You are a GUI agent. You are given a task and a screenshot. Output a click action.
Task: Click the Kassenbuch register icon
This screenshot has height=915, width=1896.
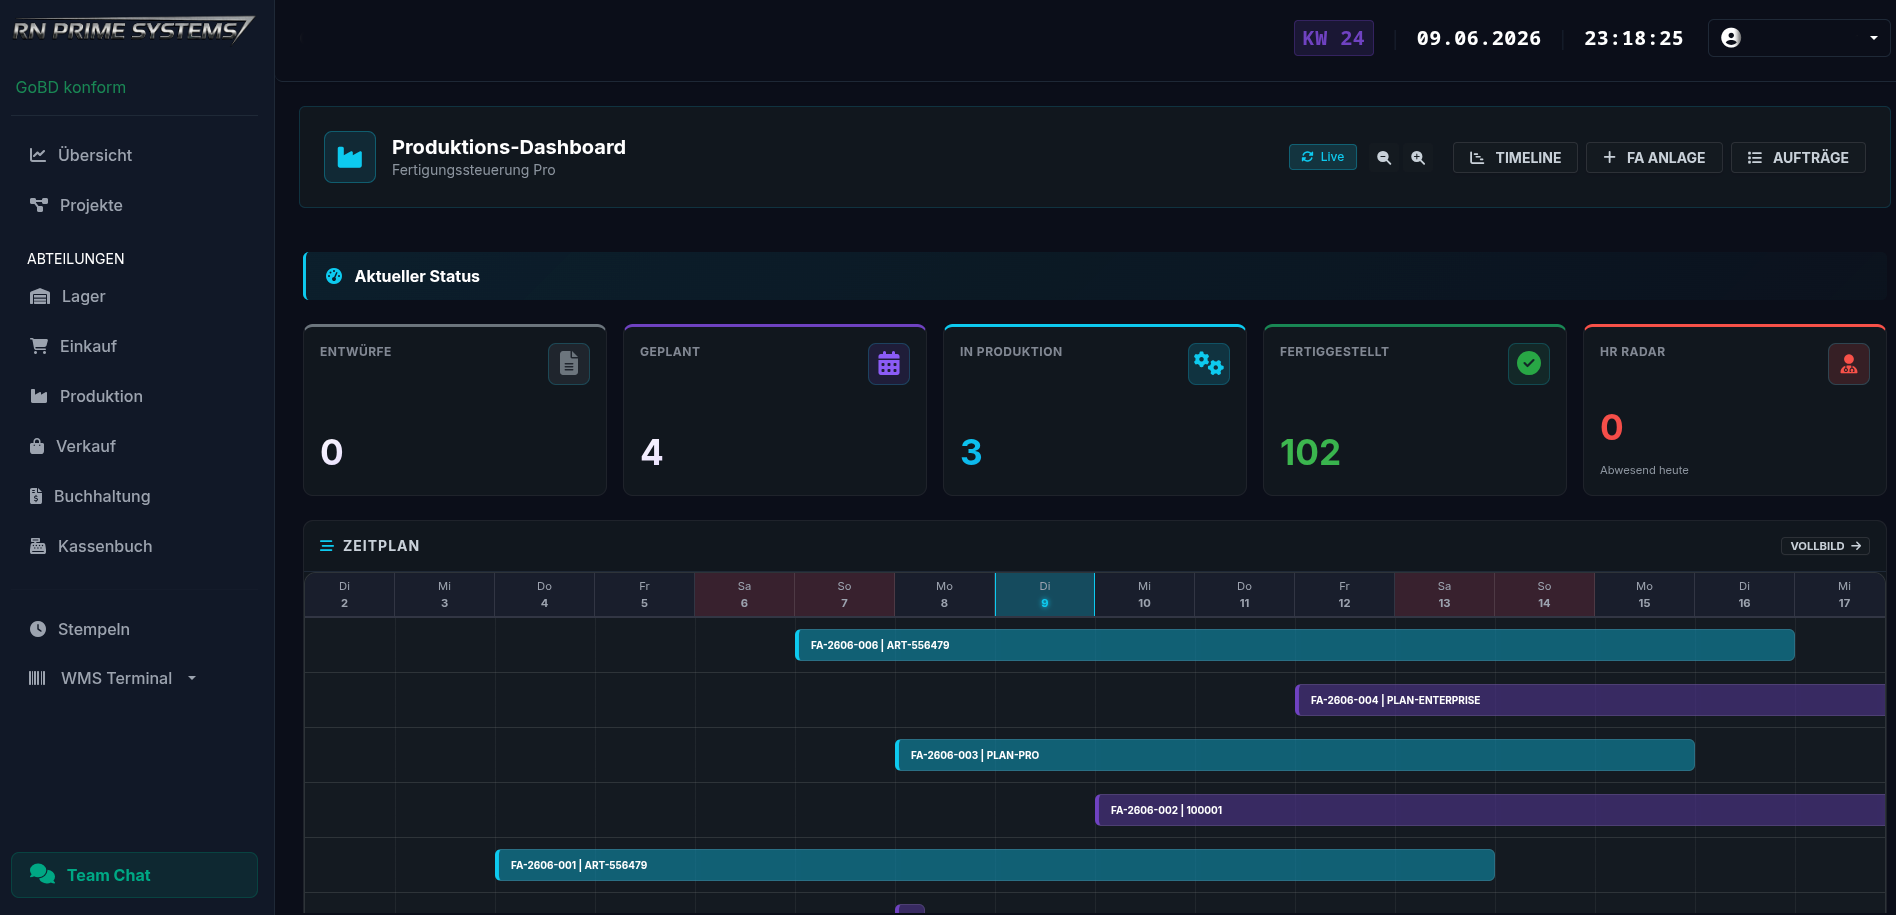click(38, 546)
